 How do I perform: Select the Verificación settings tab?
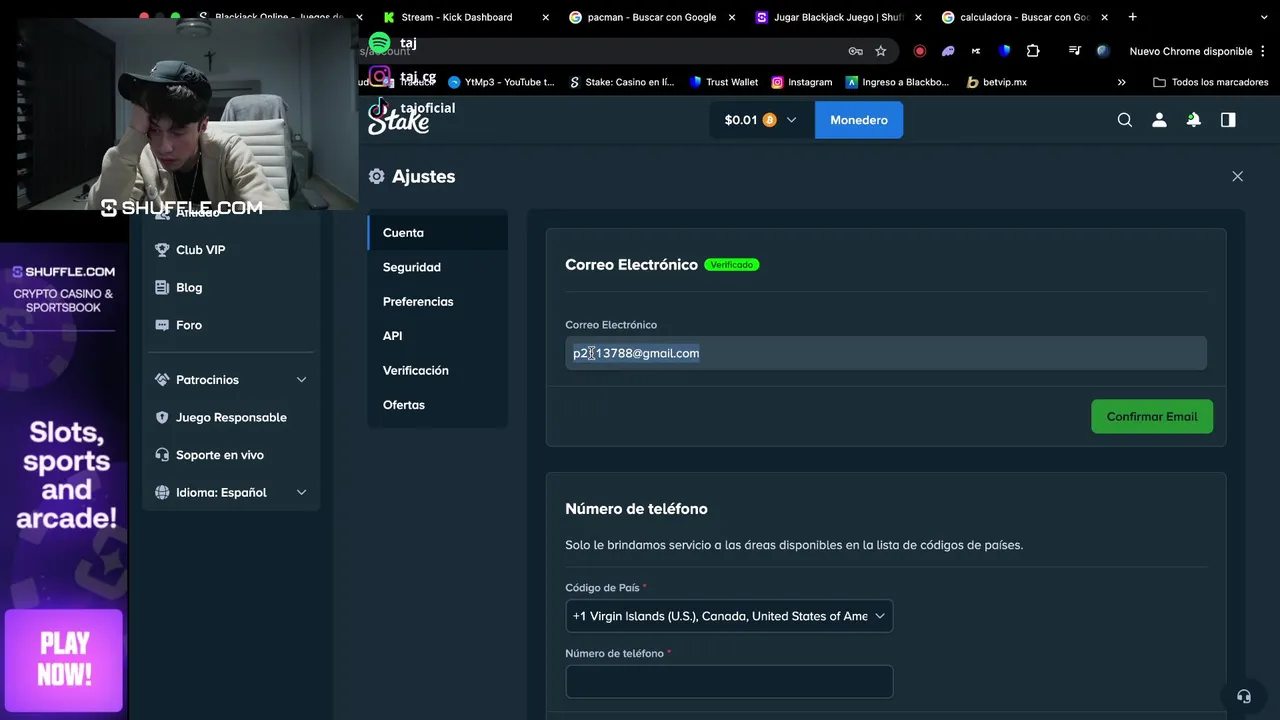[437, 370]
